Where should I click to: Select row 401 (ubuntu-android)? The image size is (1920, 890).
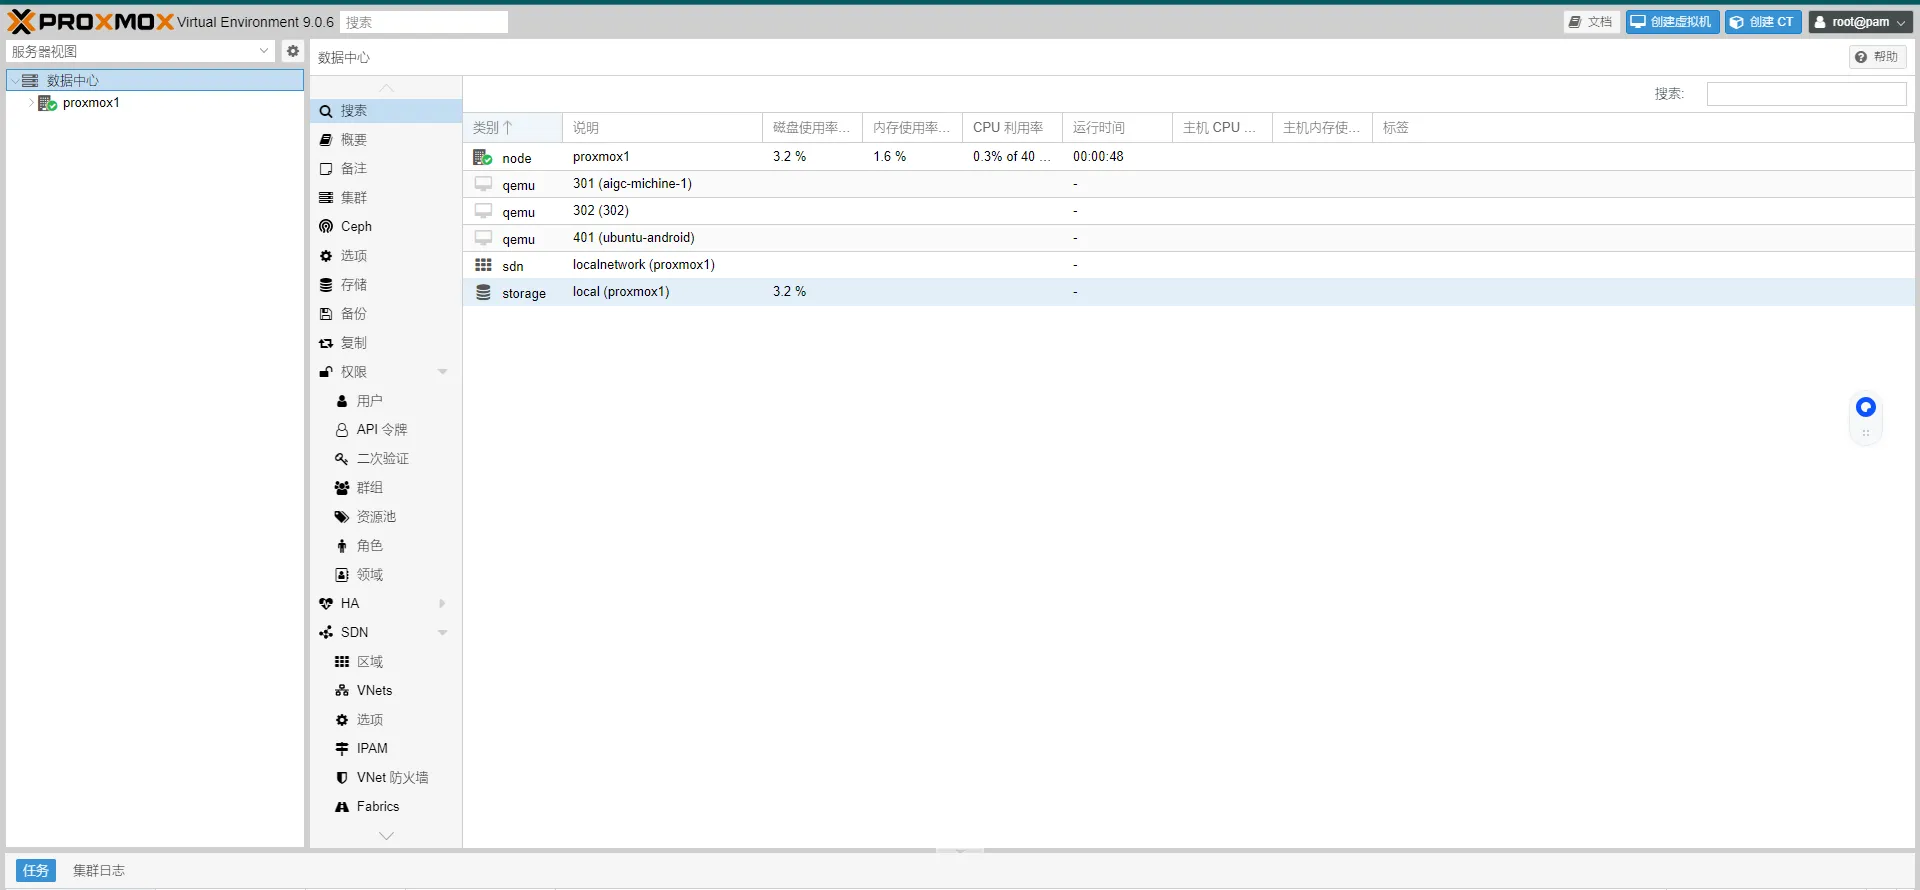[1189, 238]
